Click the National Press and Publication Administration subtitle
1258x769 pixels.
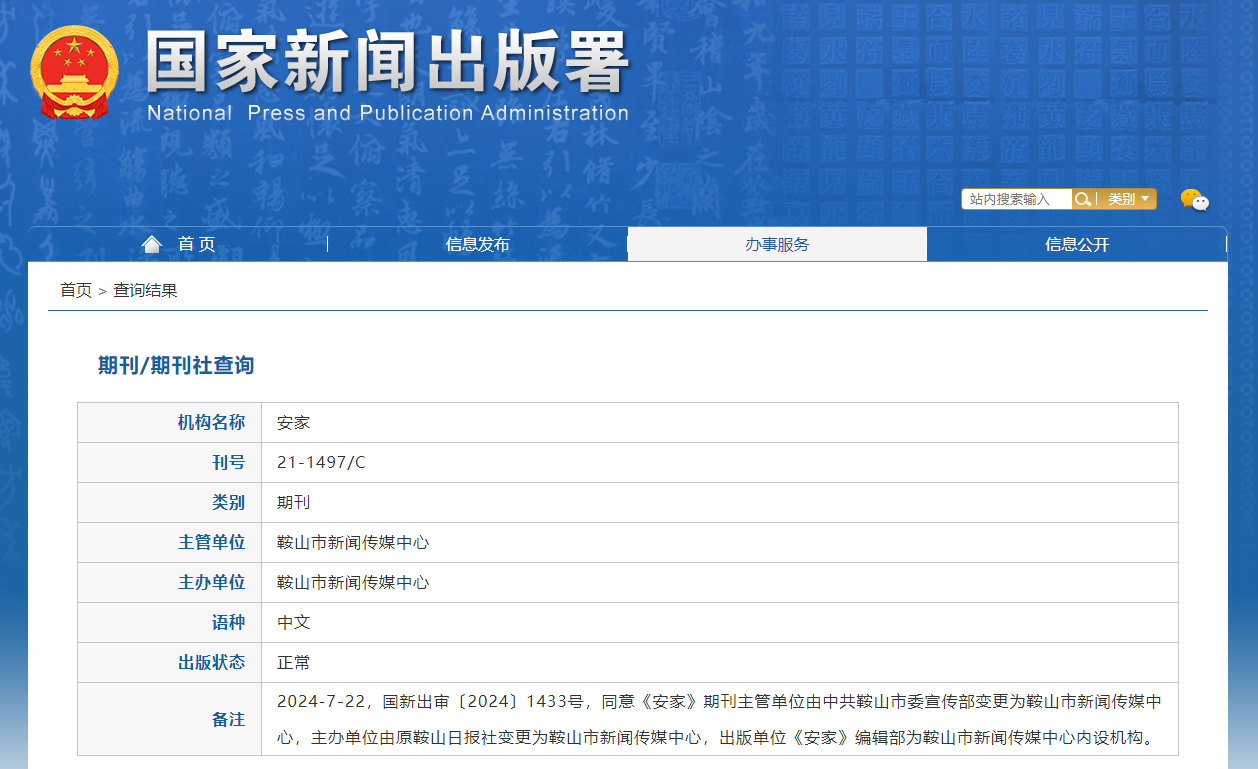click(388, 113)
